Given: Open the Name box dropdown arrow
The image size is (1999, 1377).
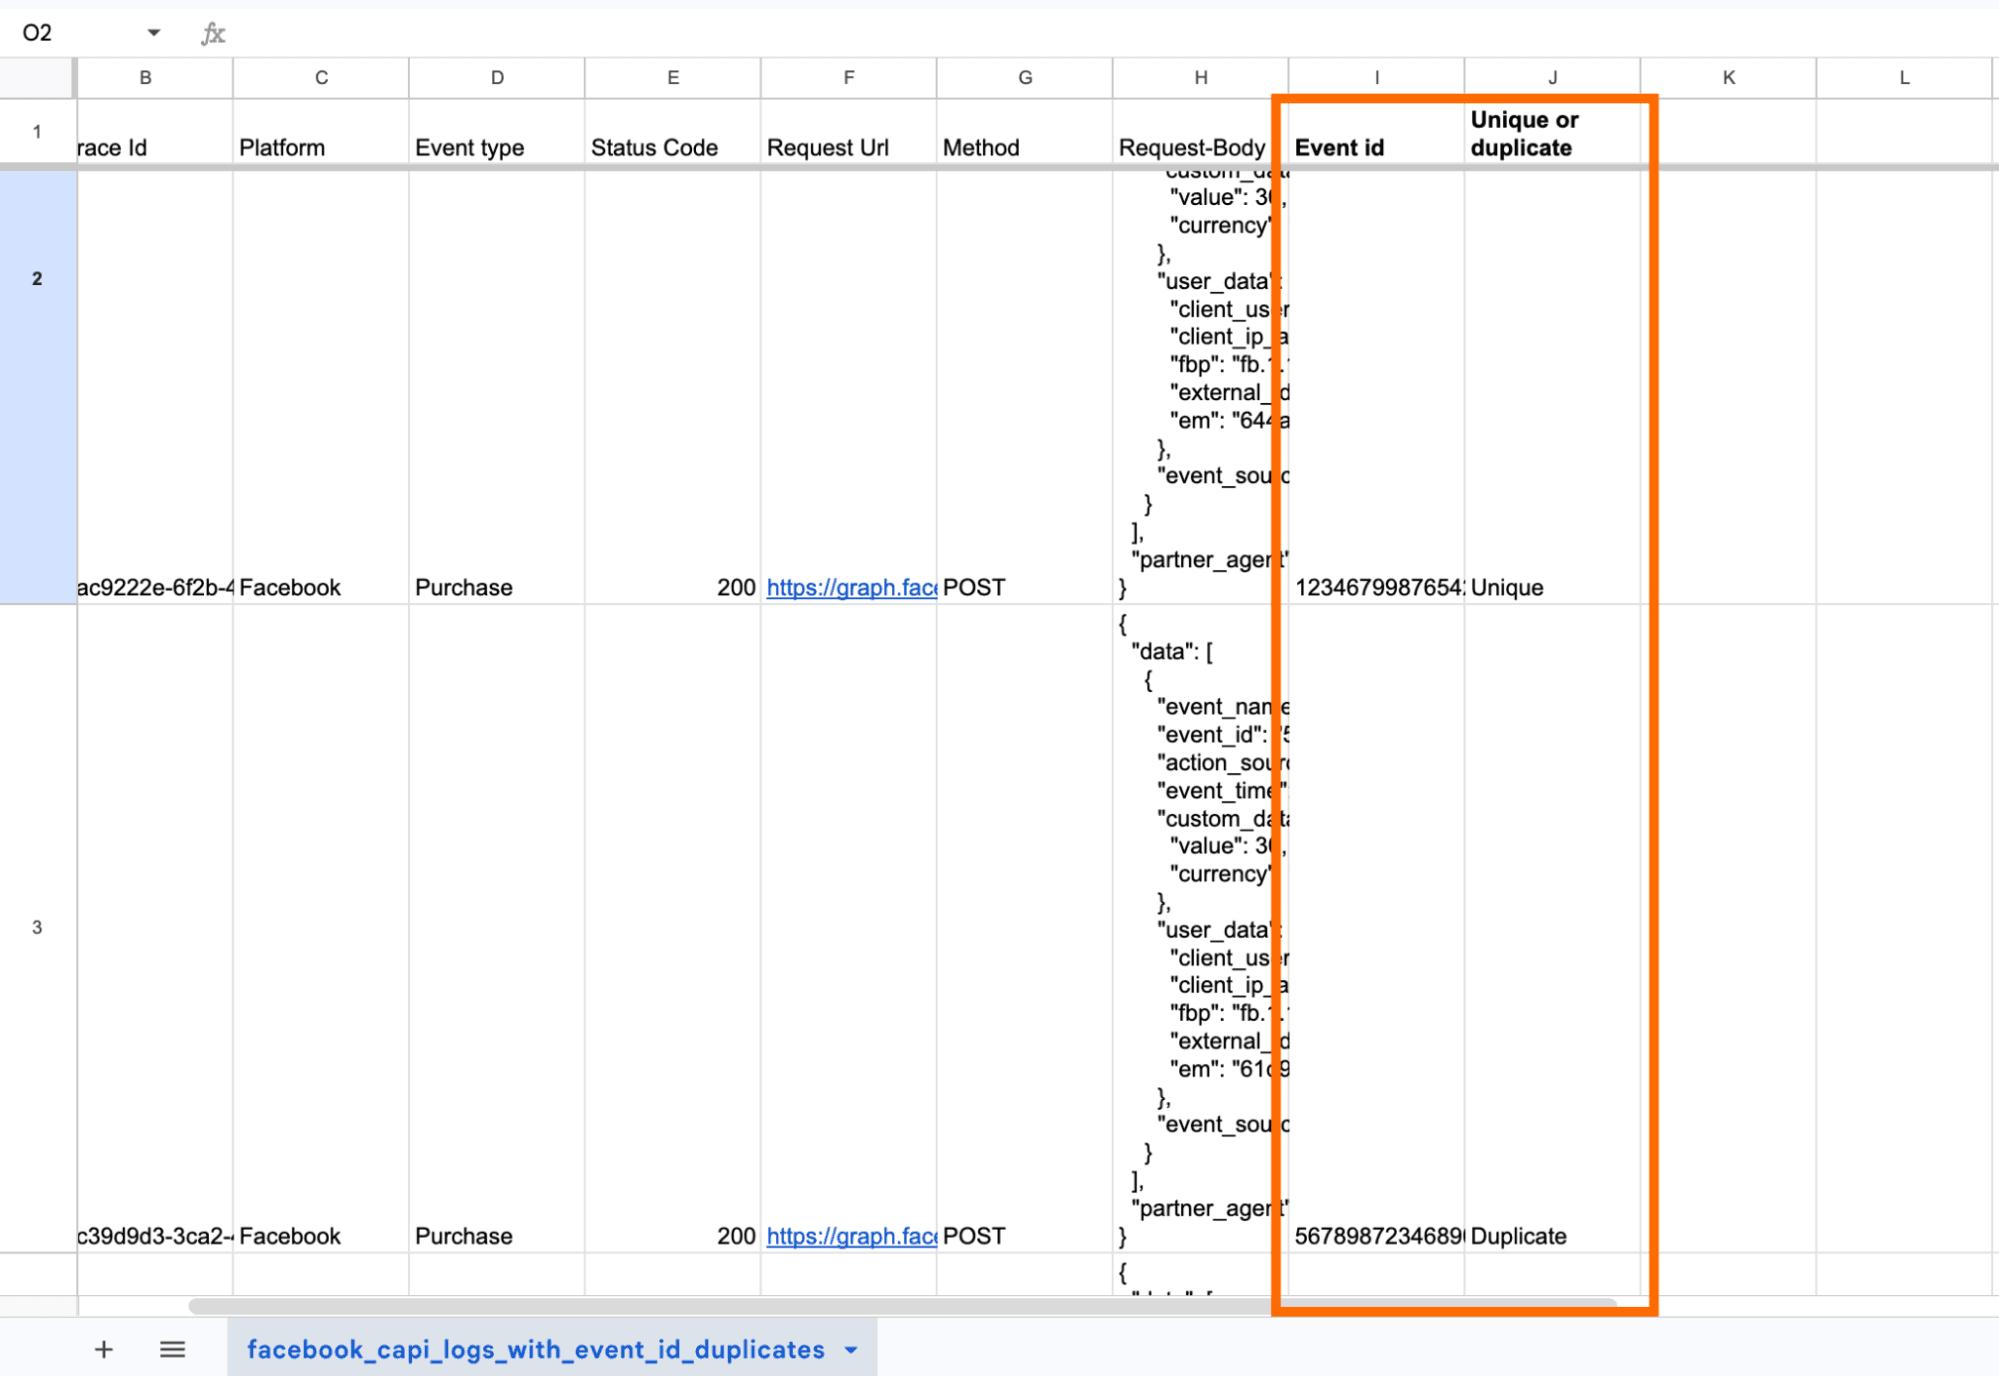Looking at the screenshot, I should [x=153, y=33].
